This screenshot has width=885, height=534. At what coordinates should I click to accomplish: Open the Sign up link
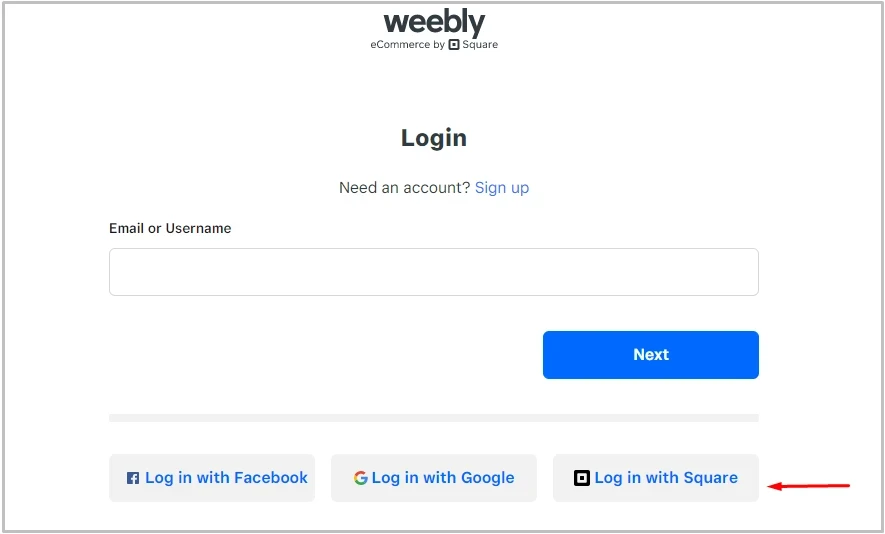click(x=502, y=188)
